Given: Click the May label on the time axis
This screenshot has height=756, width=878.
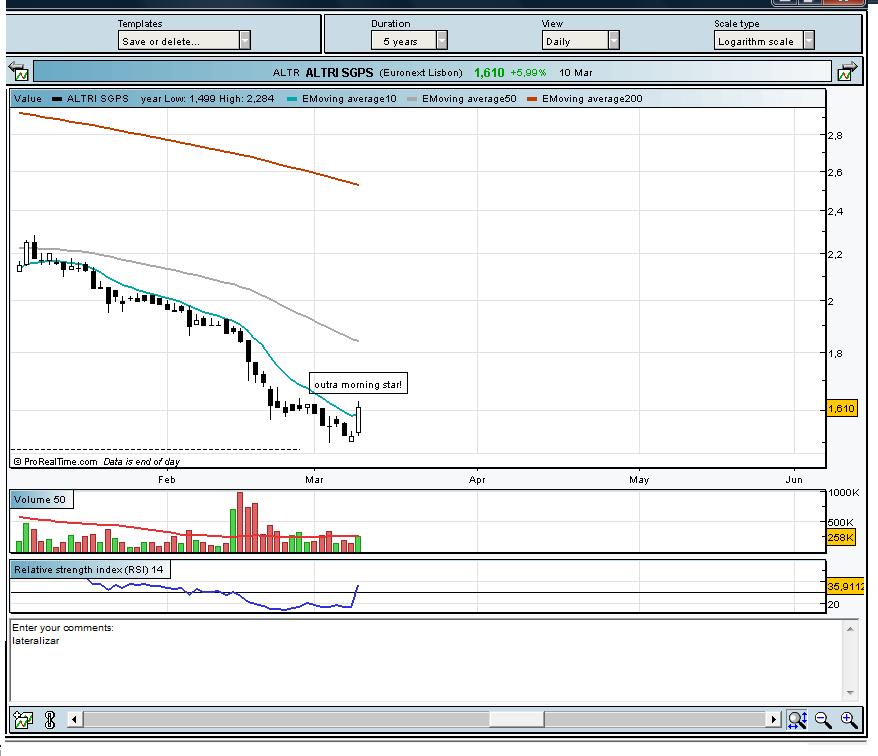Looking at the screenshot, I should click(x=639, y=479).
